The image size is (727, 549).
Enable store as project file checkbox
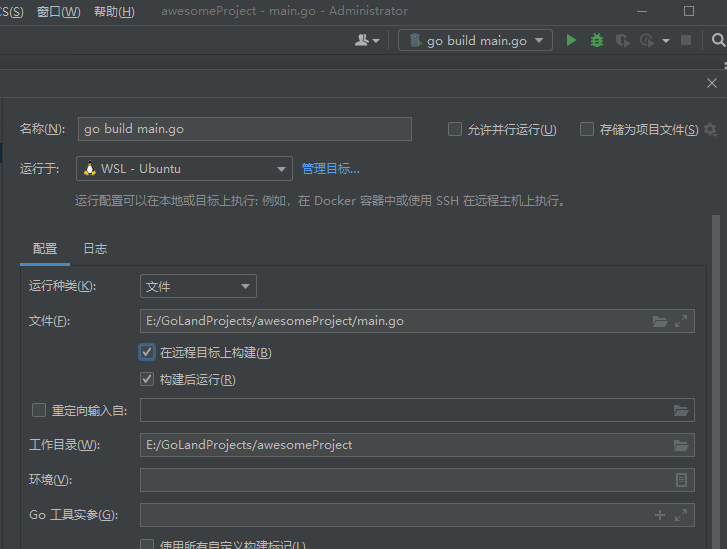click(587, 129)
